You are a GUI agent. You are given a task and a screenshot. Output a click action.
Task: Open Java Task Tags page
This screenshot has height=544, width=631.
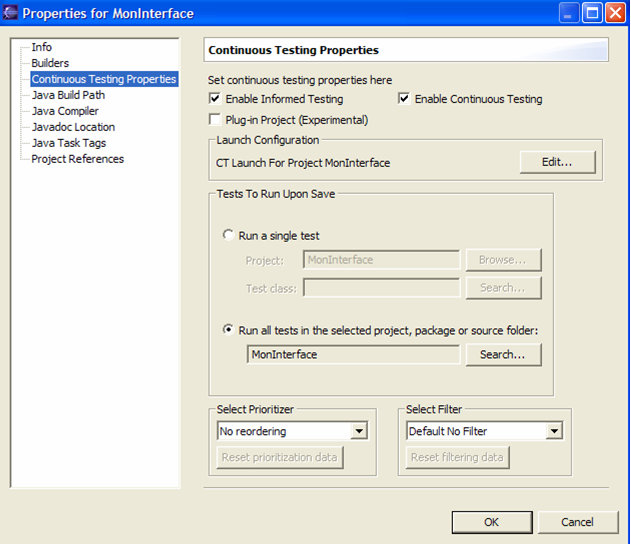click(x=68, y=143)
